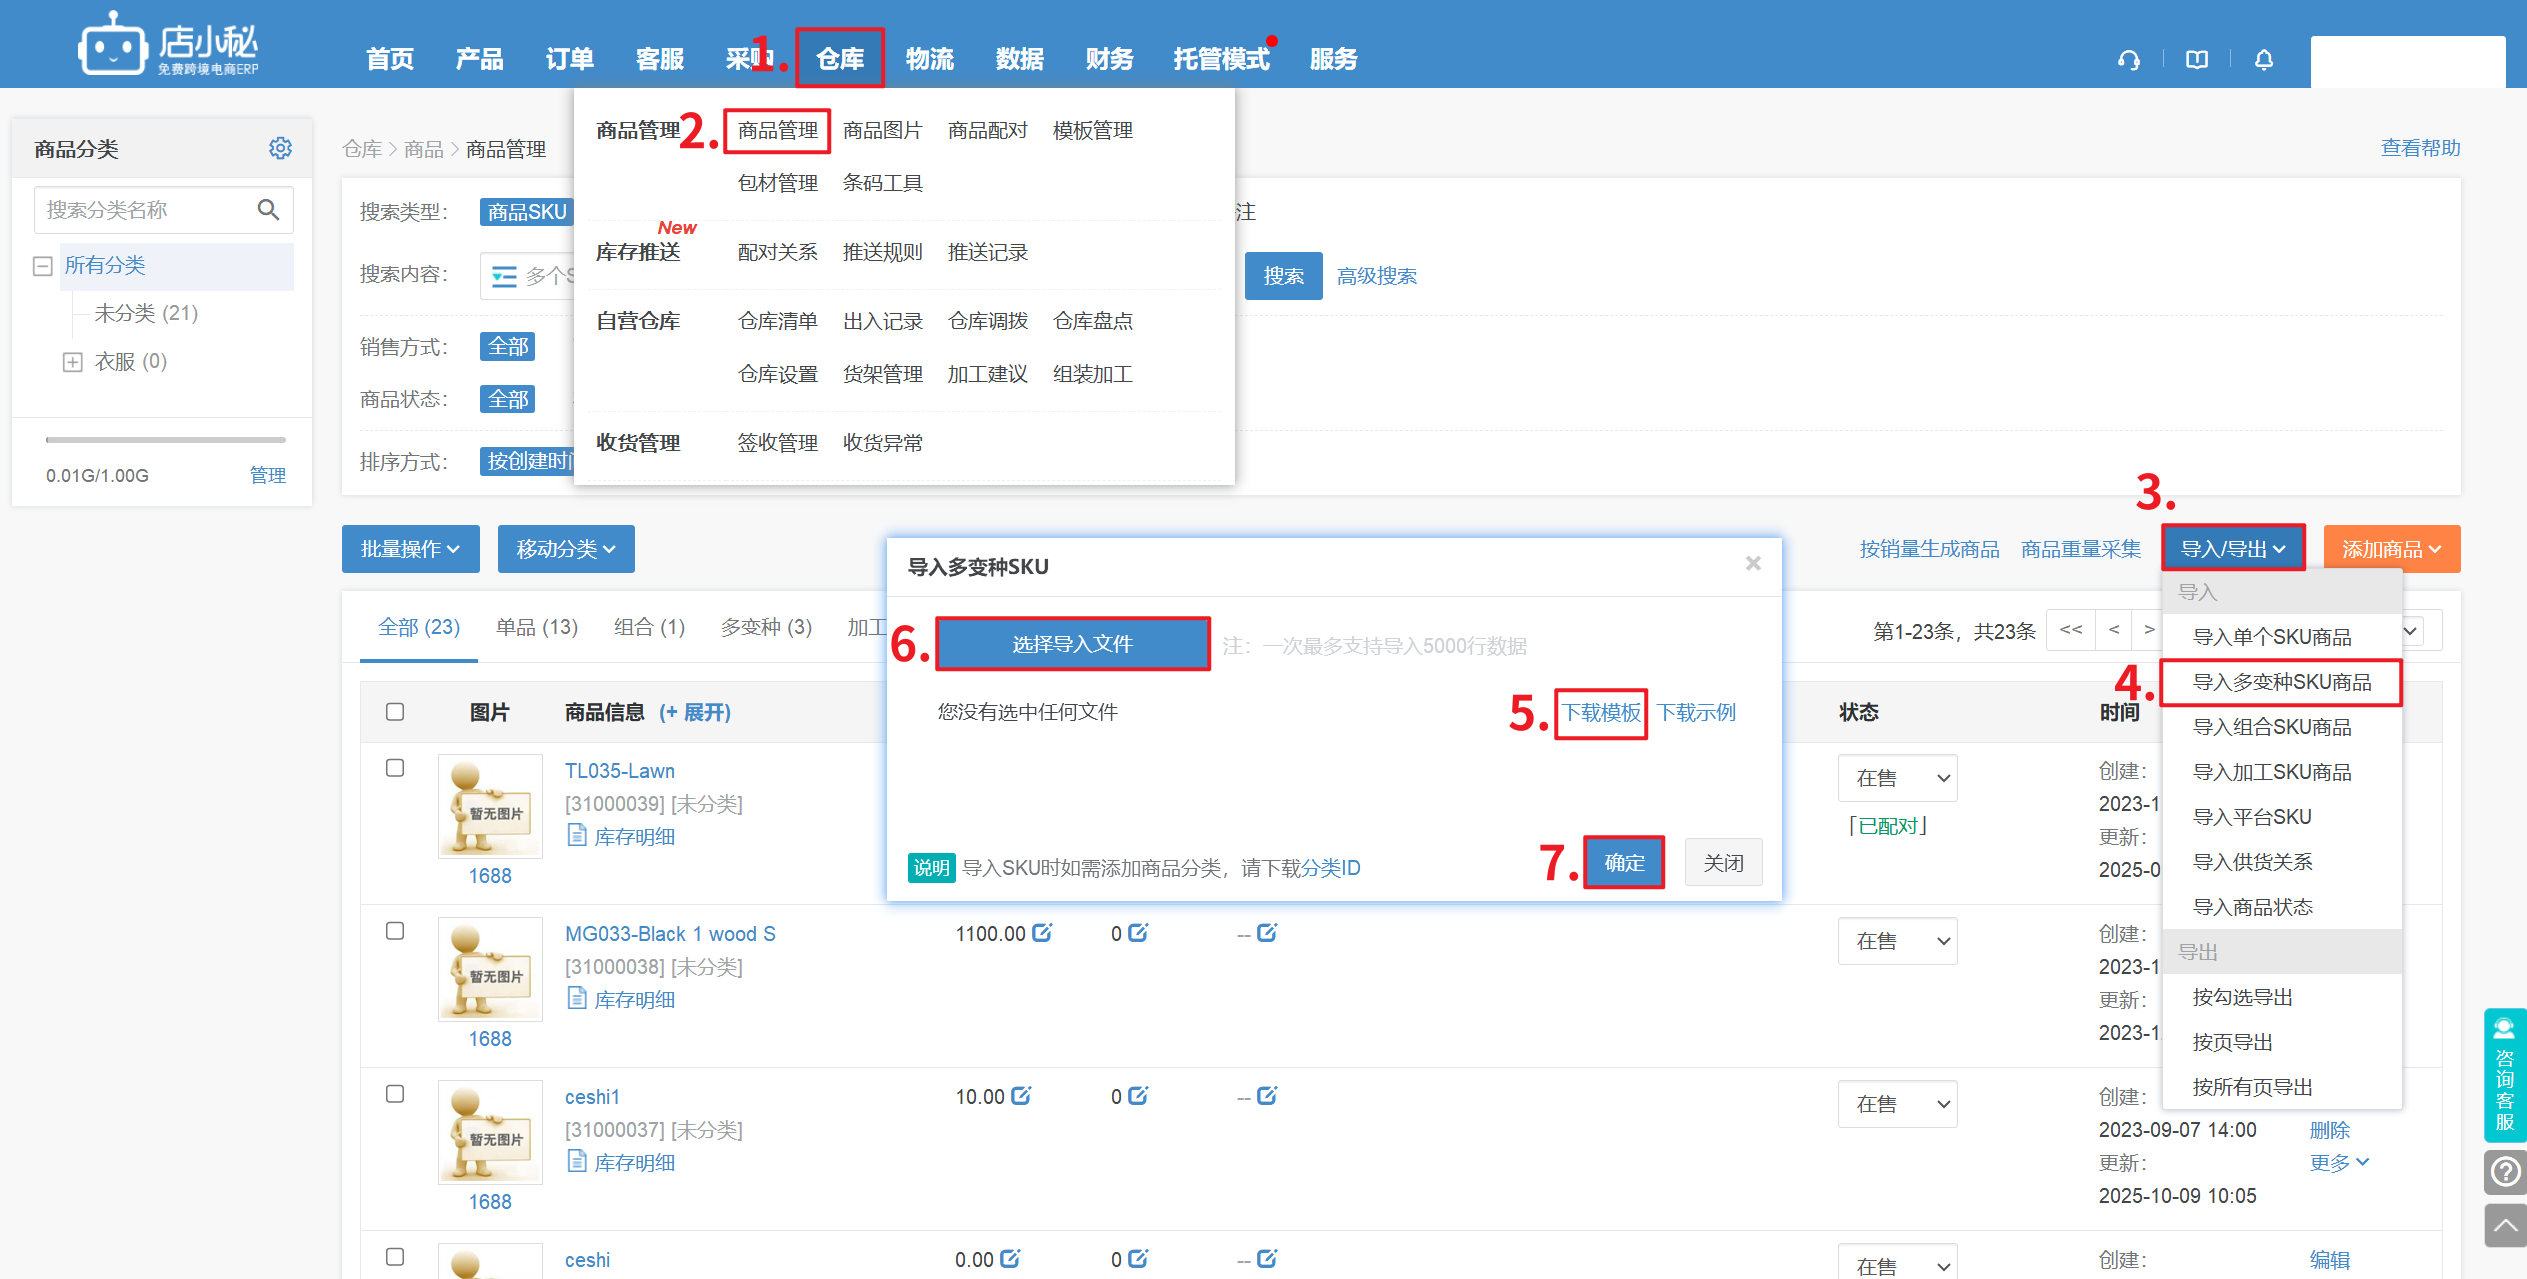Screen dimensions: 2527x1279
Task: Click inventory detail document icon for TL035-Lawn
Action: coord(577,835)
